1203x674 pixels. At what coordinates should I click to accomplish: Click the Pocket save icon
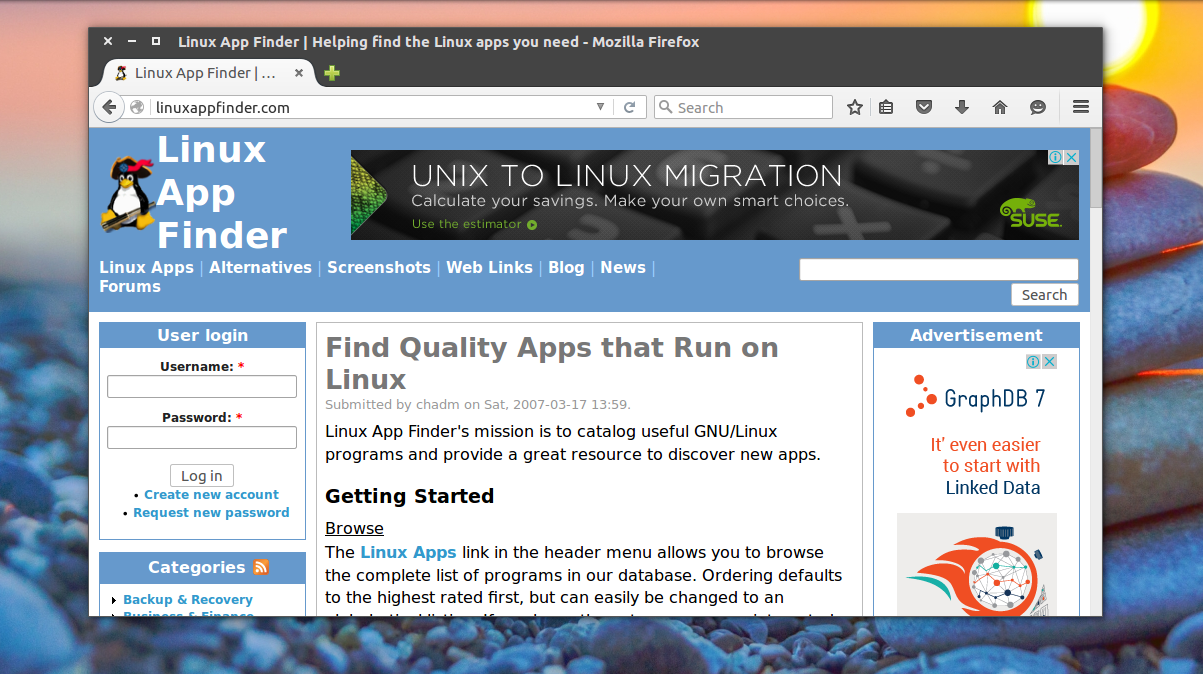(x=924, y=108)
